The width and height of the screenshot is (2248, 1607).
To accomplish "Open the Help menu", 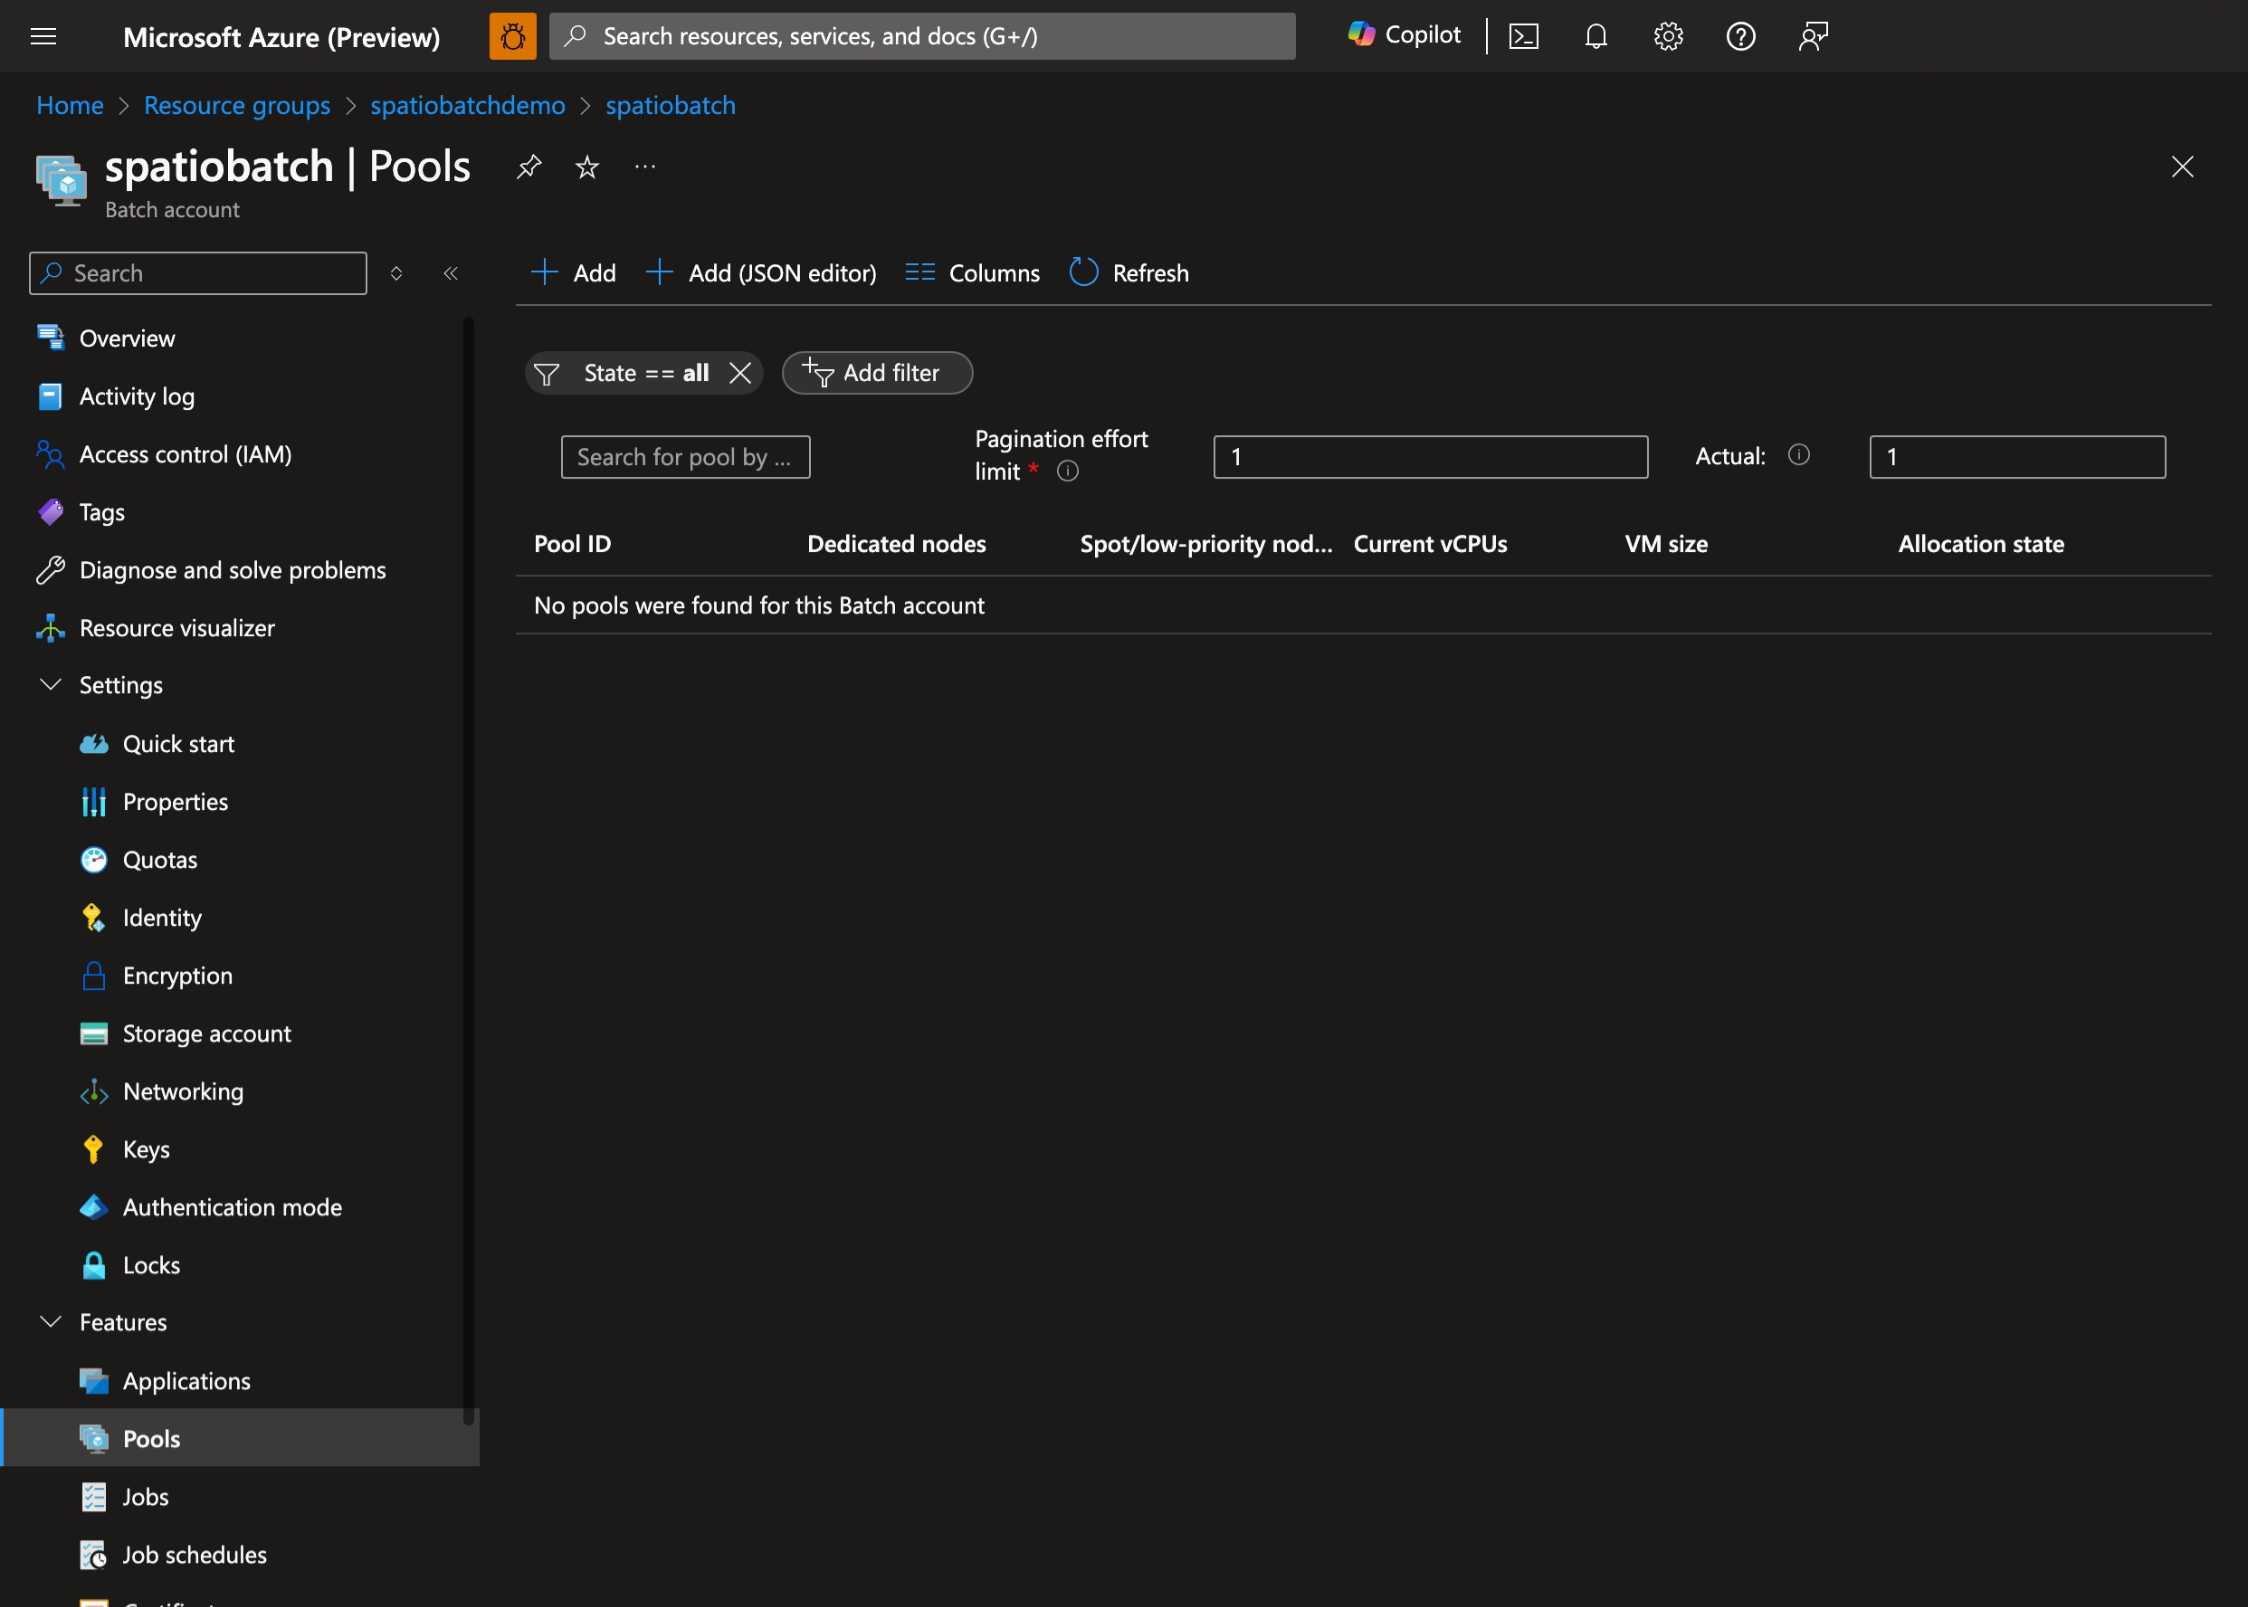I will [1740, 36].
